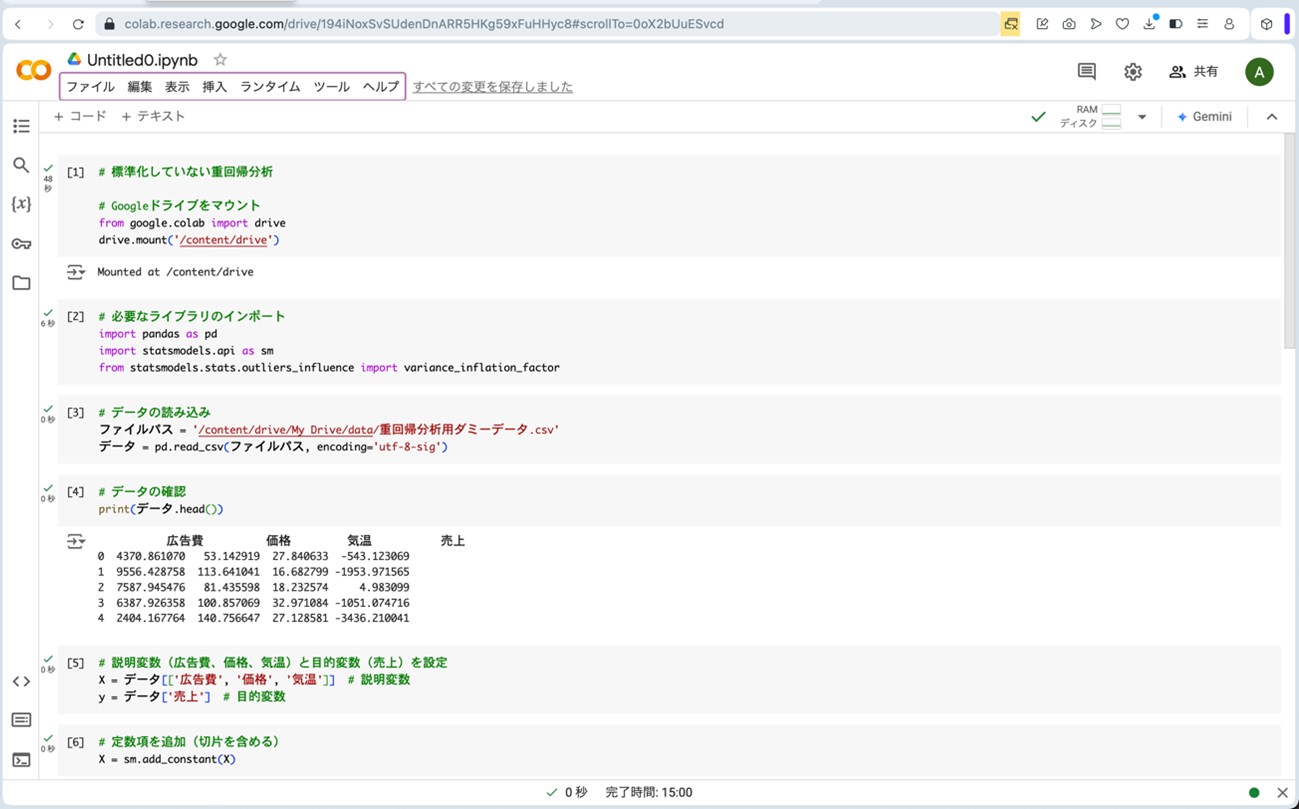Run cell [2] importing libraries
This screenshot has height=809, width=1299.
(75, 316)
